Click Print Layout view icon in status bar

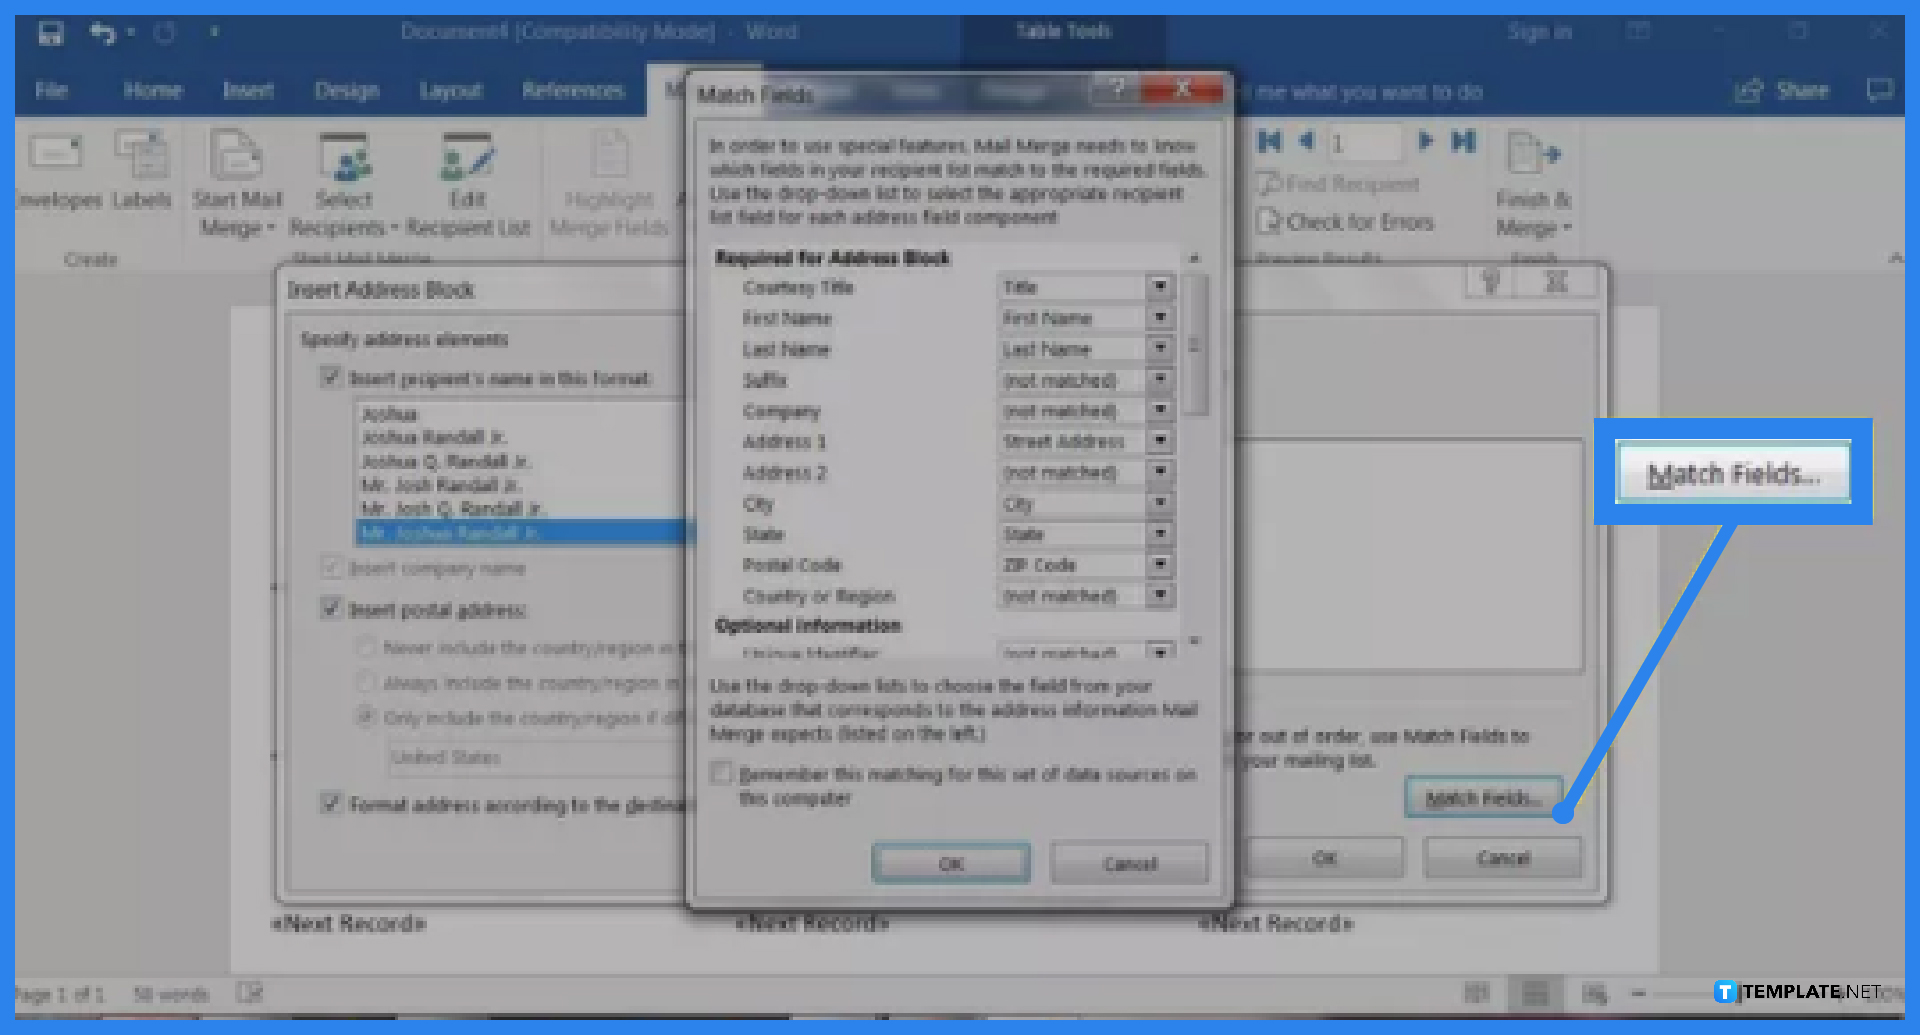(x=1535, y=993)
